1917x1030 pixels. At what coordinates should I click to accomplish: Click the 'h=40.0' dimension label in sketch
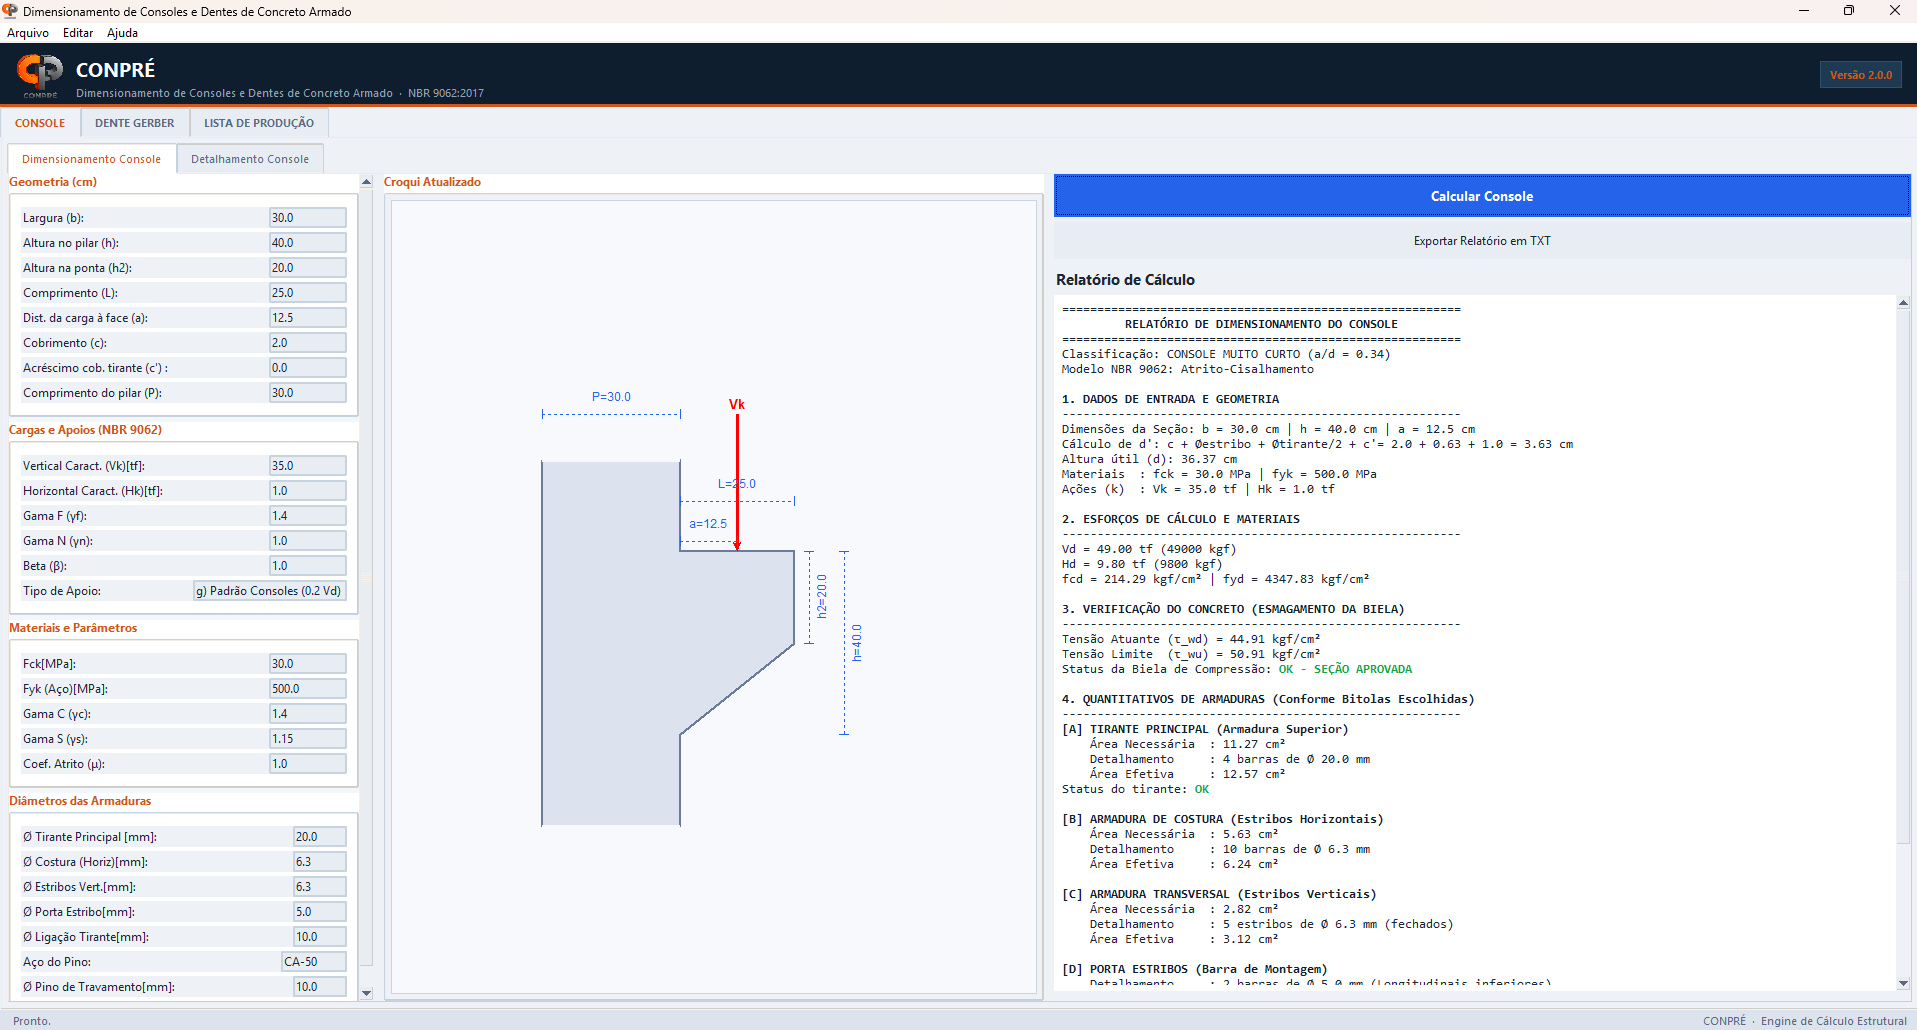coord(857,643)
